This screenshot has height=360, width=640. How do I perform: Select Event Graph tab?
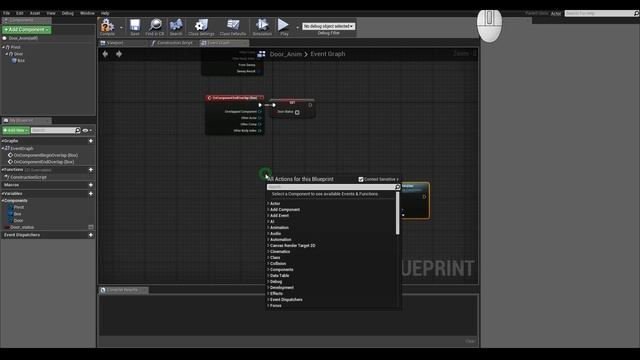tap(224, 43)
